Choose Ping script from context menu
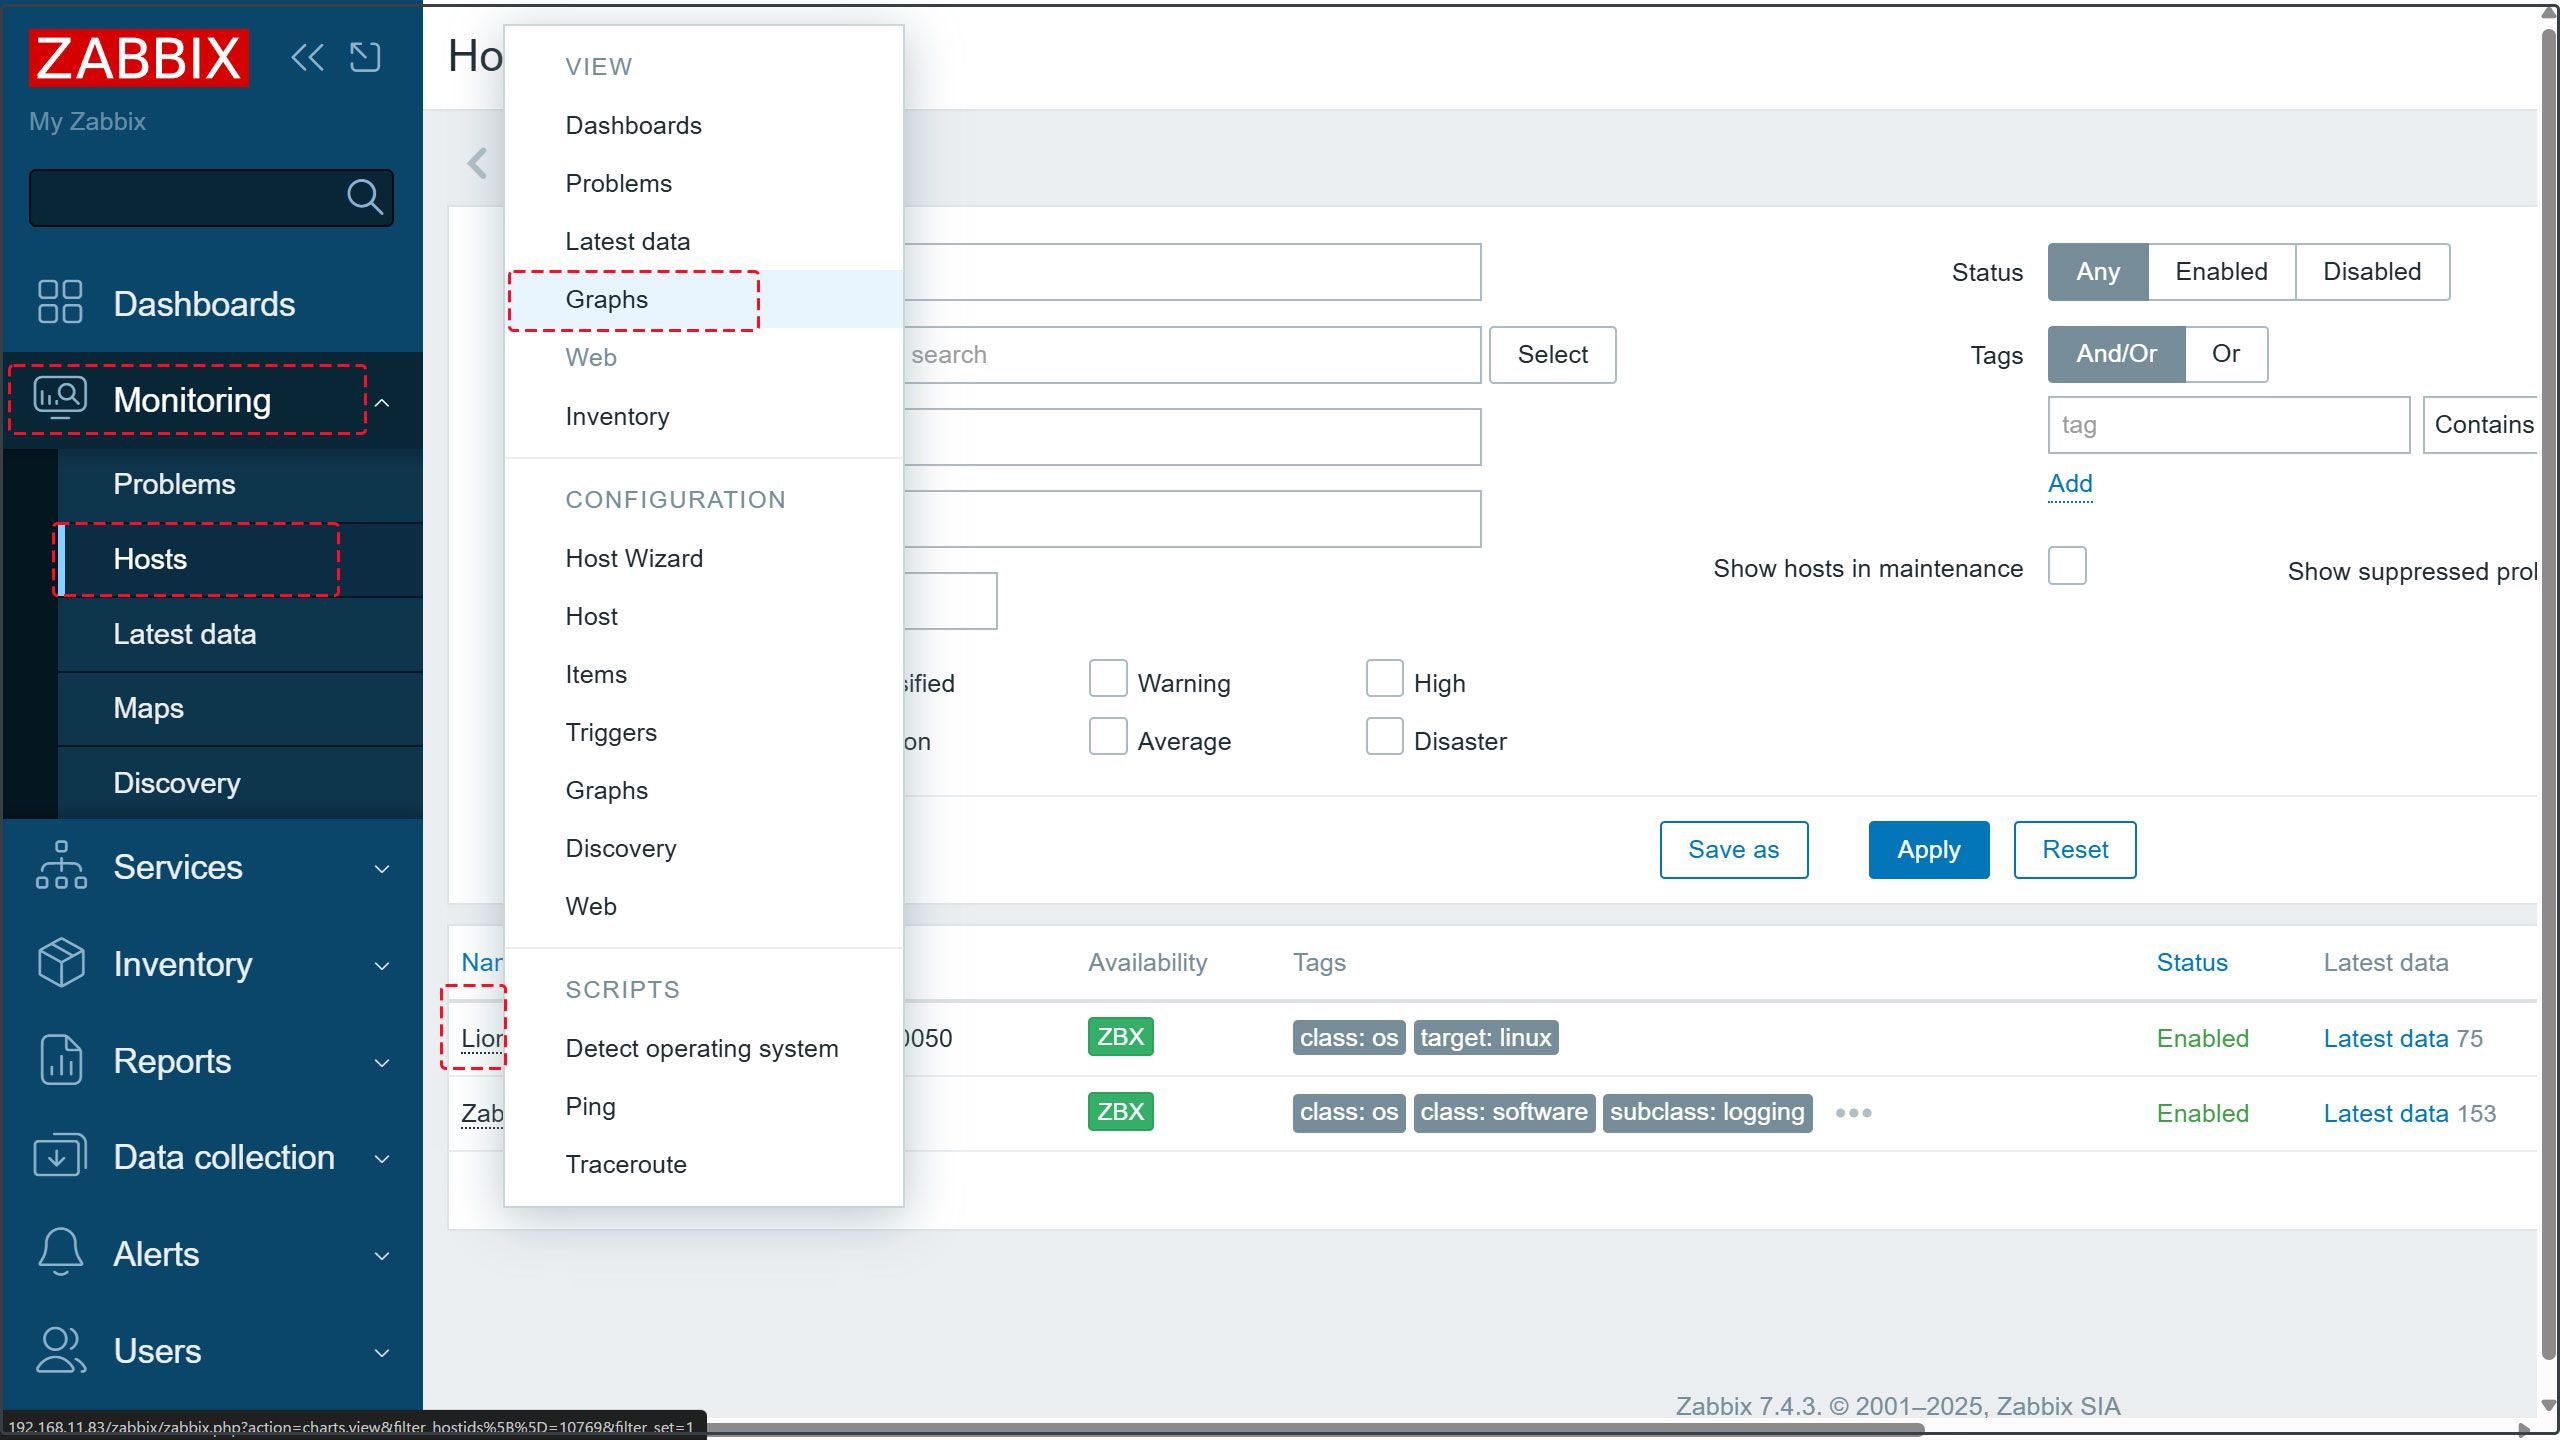The width and height of the screenshot is (2560, 1440). tap(590, 1106)
